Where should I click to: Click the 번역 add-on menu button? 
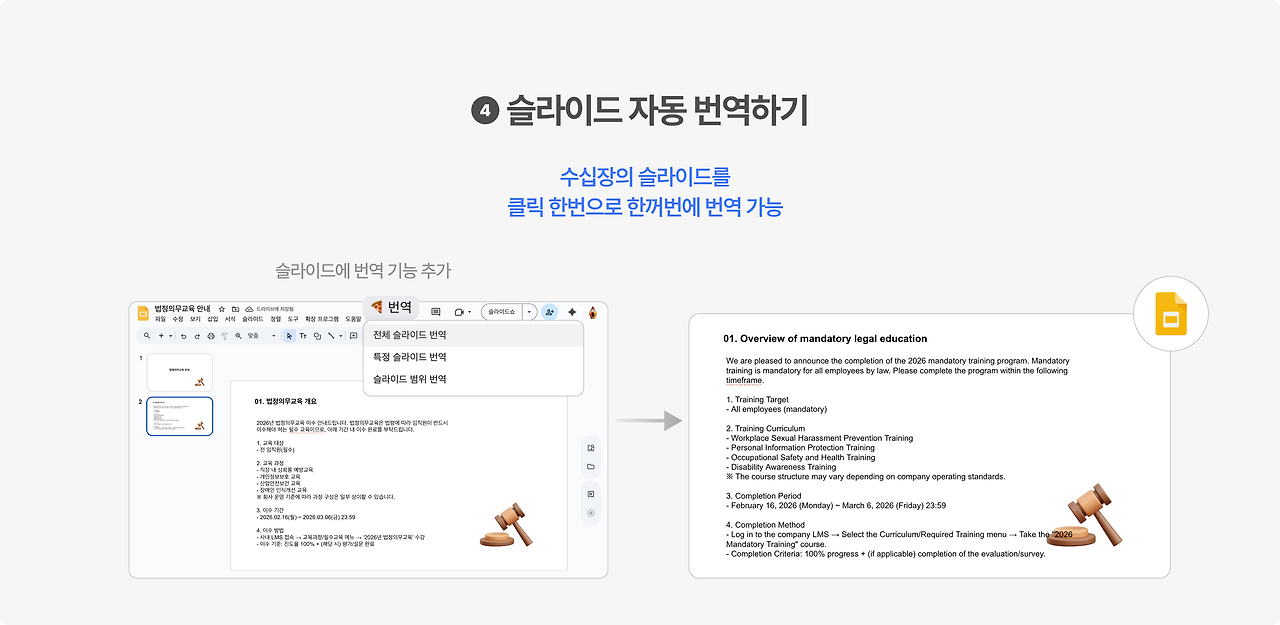[392, 307]
